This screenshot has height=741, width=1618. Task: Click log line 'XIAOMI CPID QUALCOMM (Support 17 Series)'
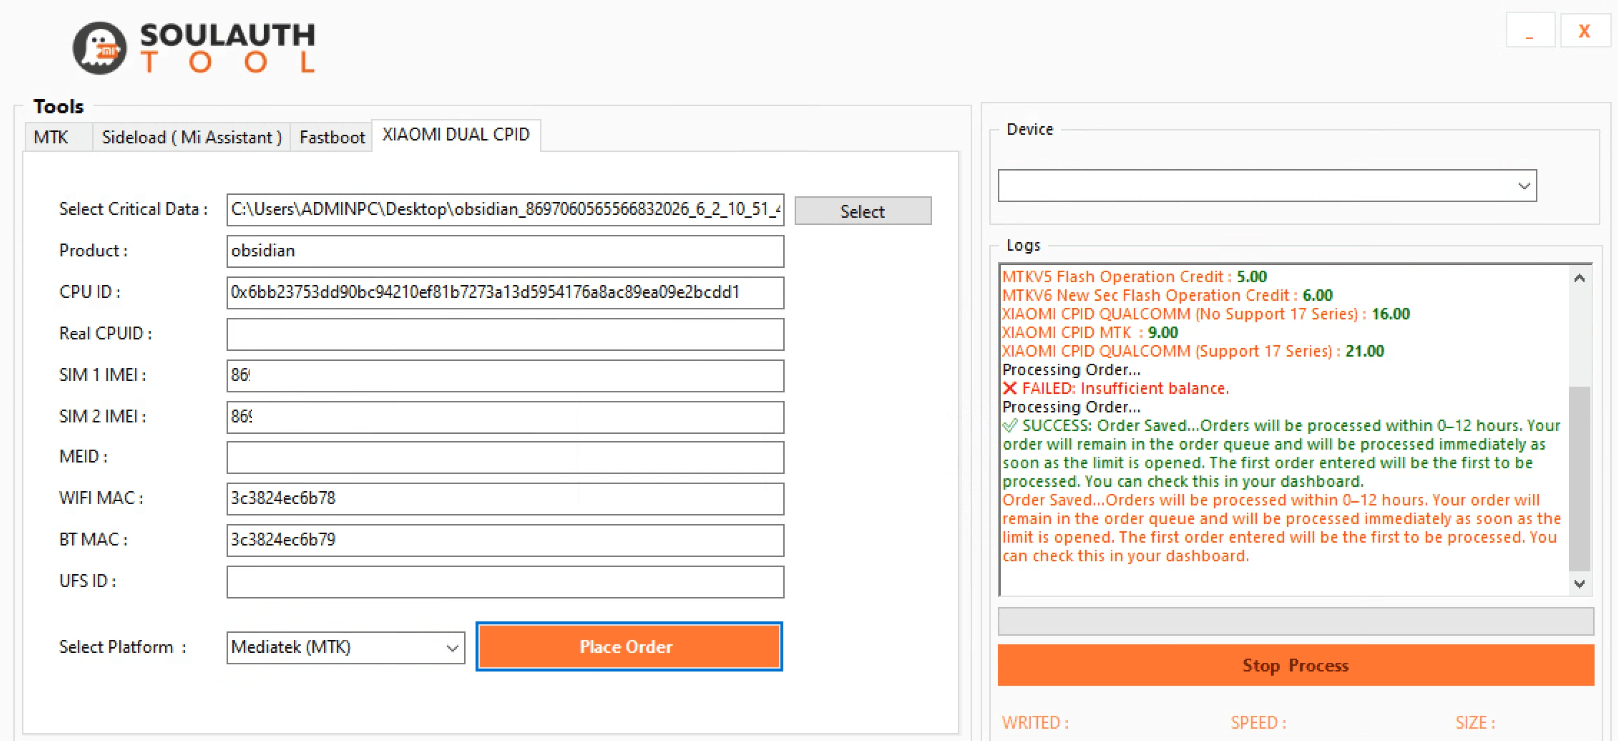1193,351
